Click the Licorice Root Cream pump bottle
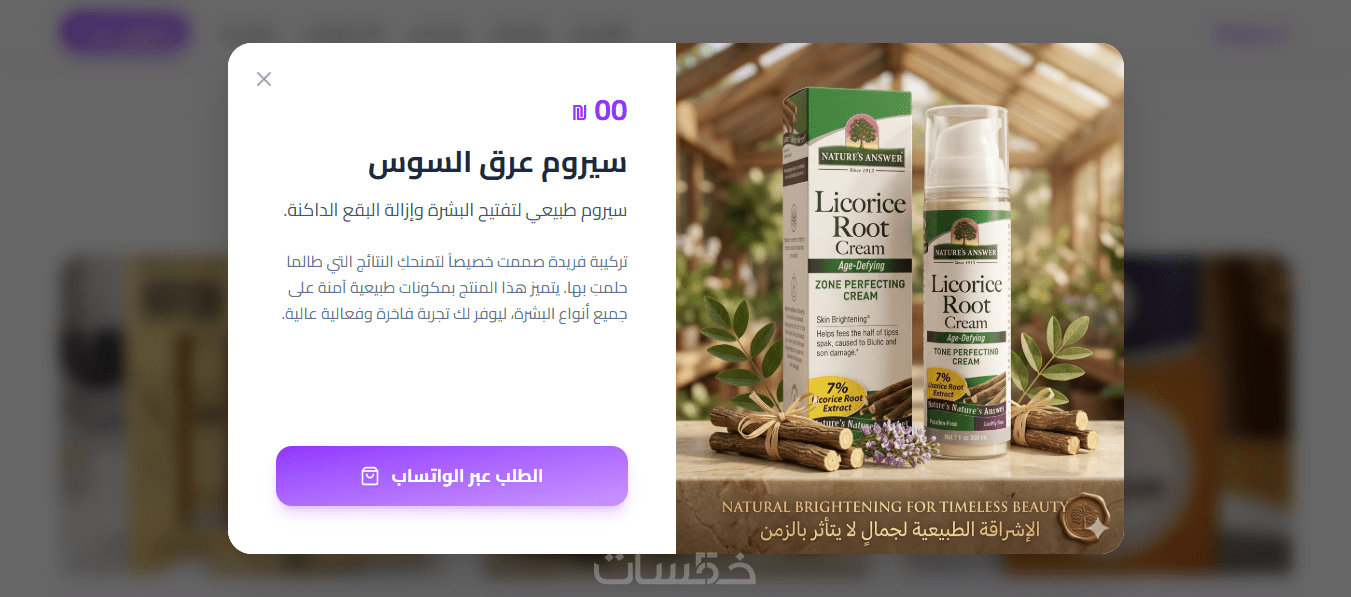Viewport: 1351px width, 597px height. click(x=966, y=282)
